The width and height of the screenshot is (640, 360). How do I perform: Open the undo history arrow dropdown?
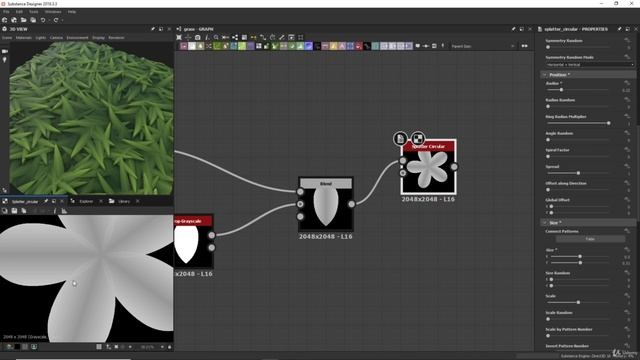(49, 20)
